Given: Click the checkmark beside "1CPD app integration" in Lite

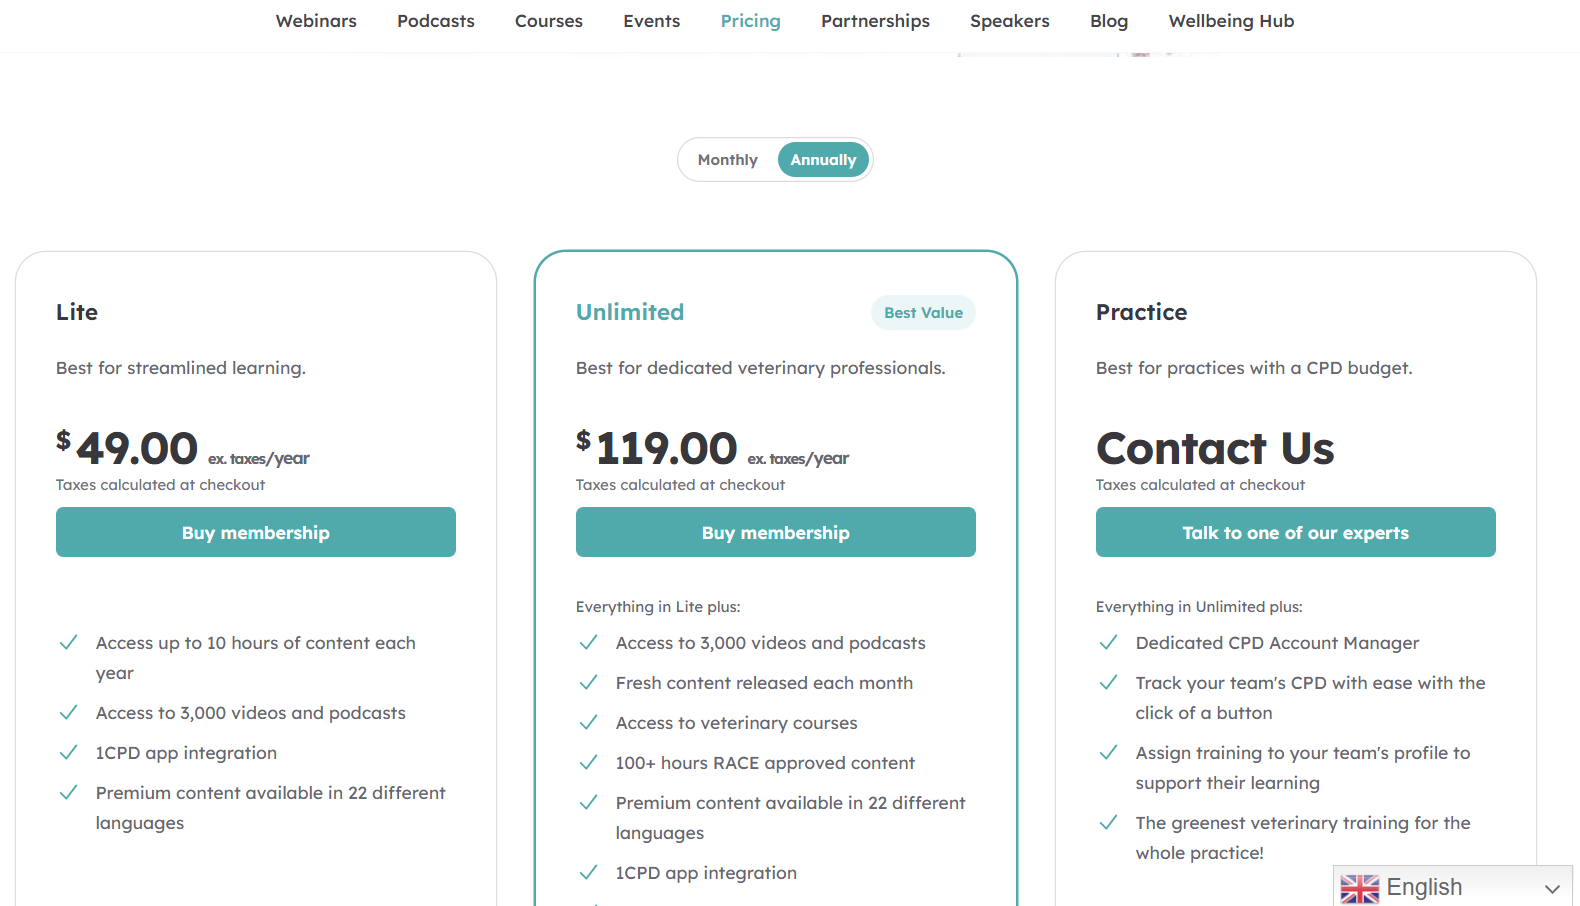Looking at the screenshot, I should point(68,752).
